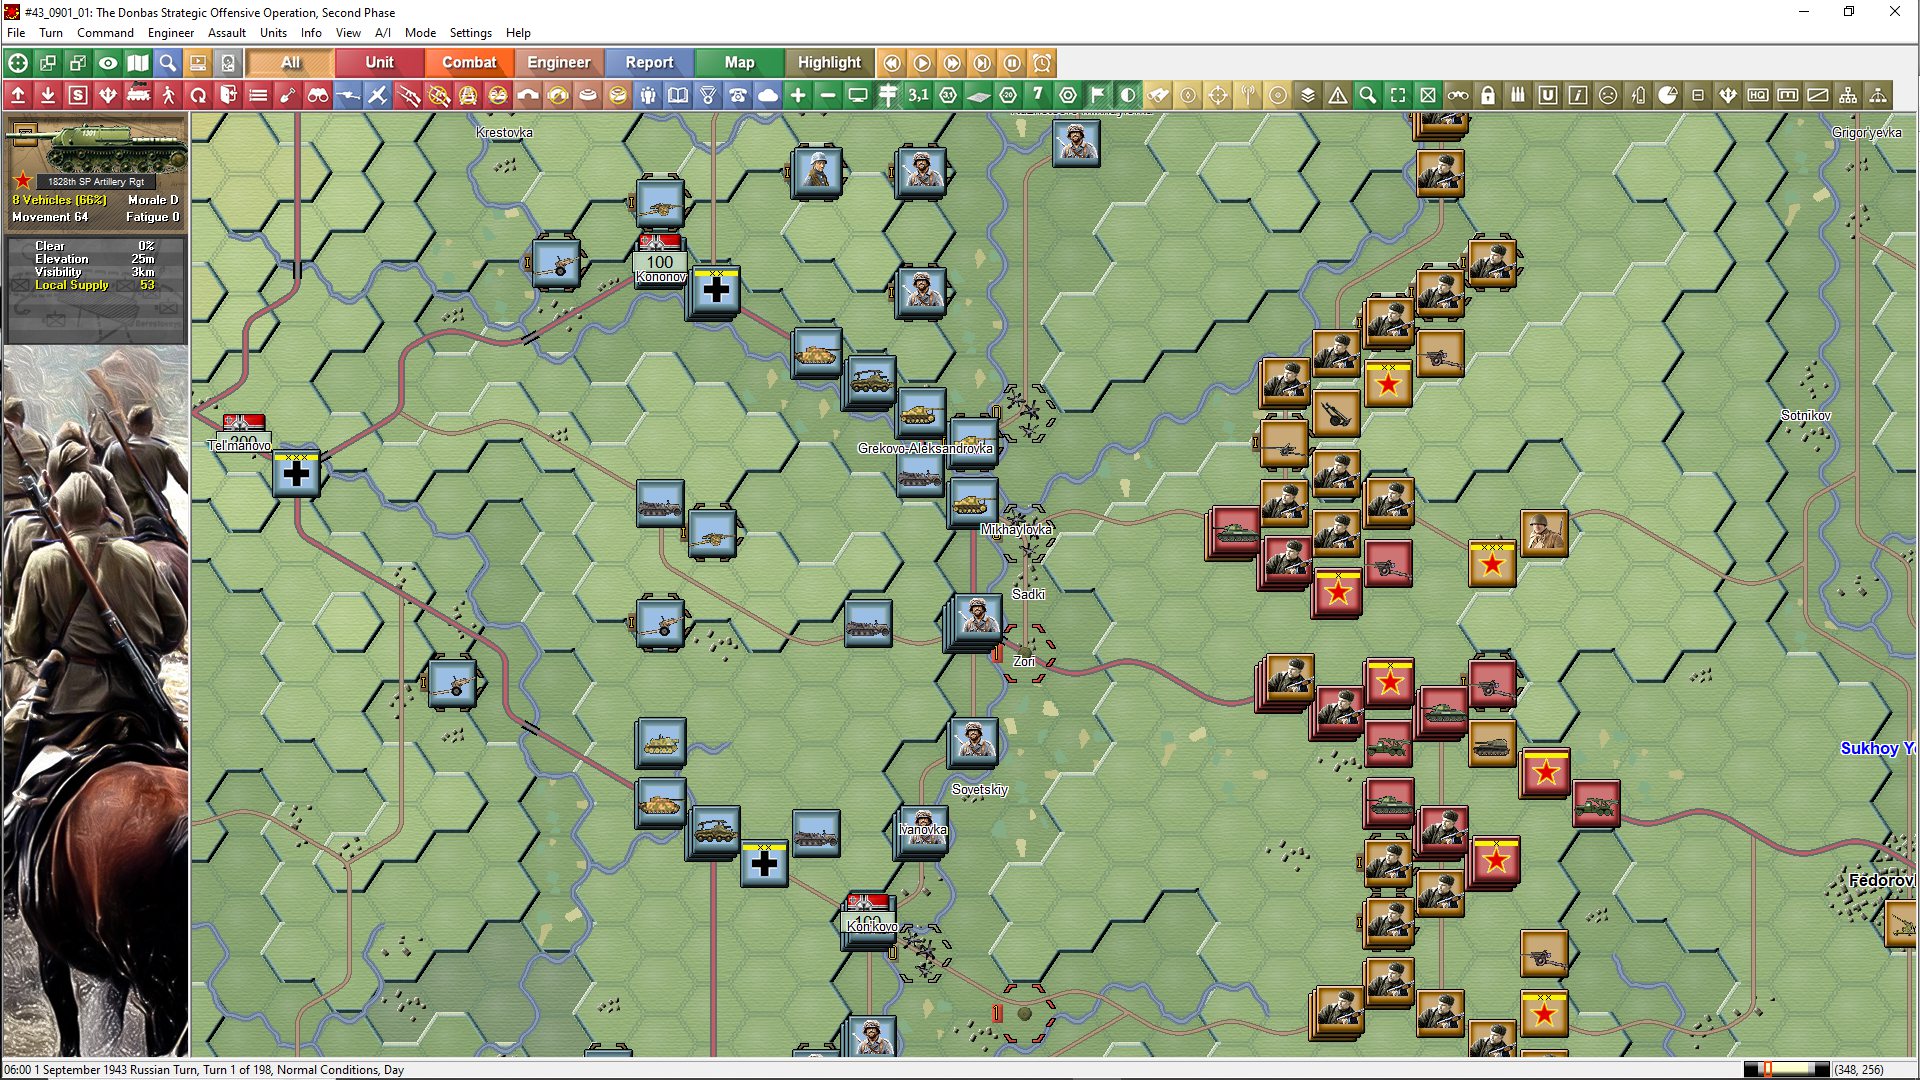The width and height of the screenshot is (1920, 1080).
Task: Expand the Settings menu
Action: pyautogui.click(x=470, y=33)
